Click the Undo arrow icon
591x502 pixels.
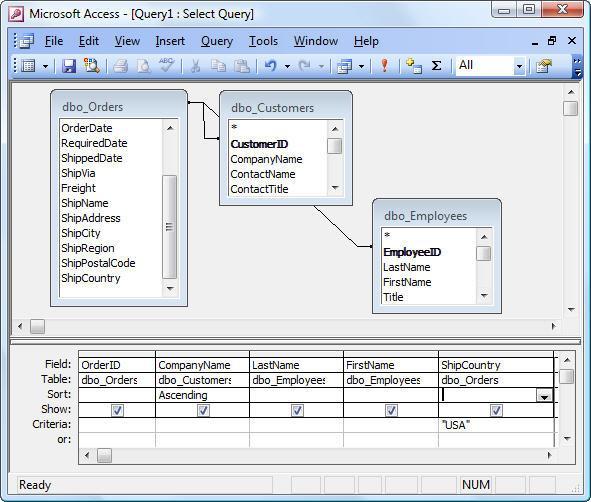[x=270, y=66]
